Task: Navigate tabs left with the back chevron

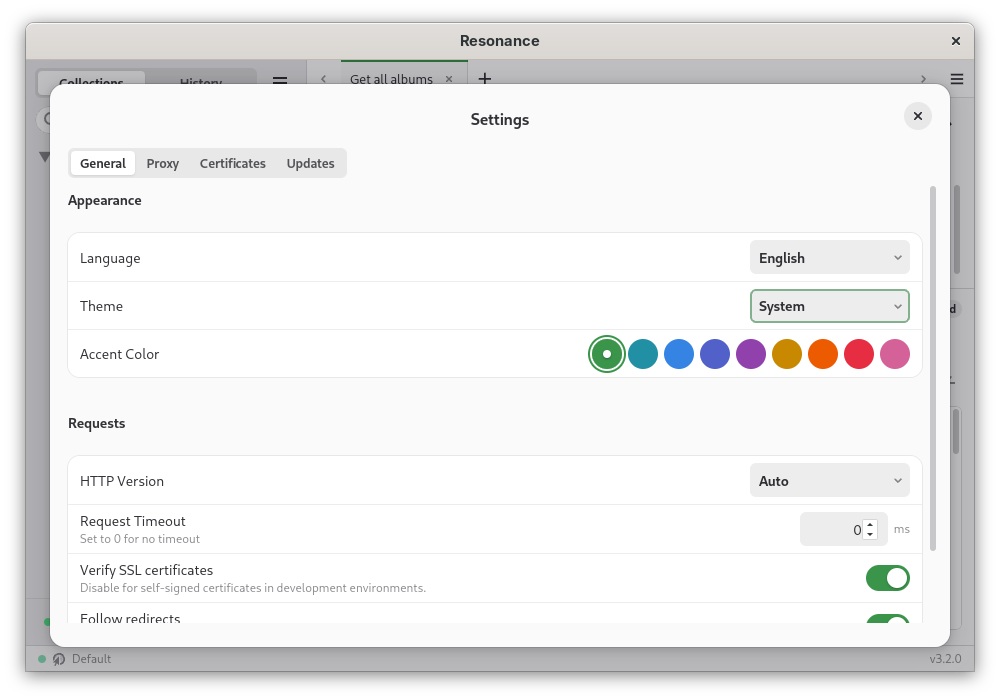Action: pyautogui.click(x=323, y=79)
